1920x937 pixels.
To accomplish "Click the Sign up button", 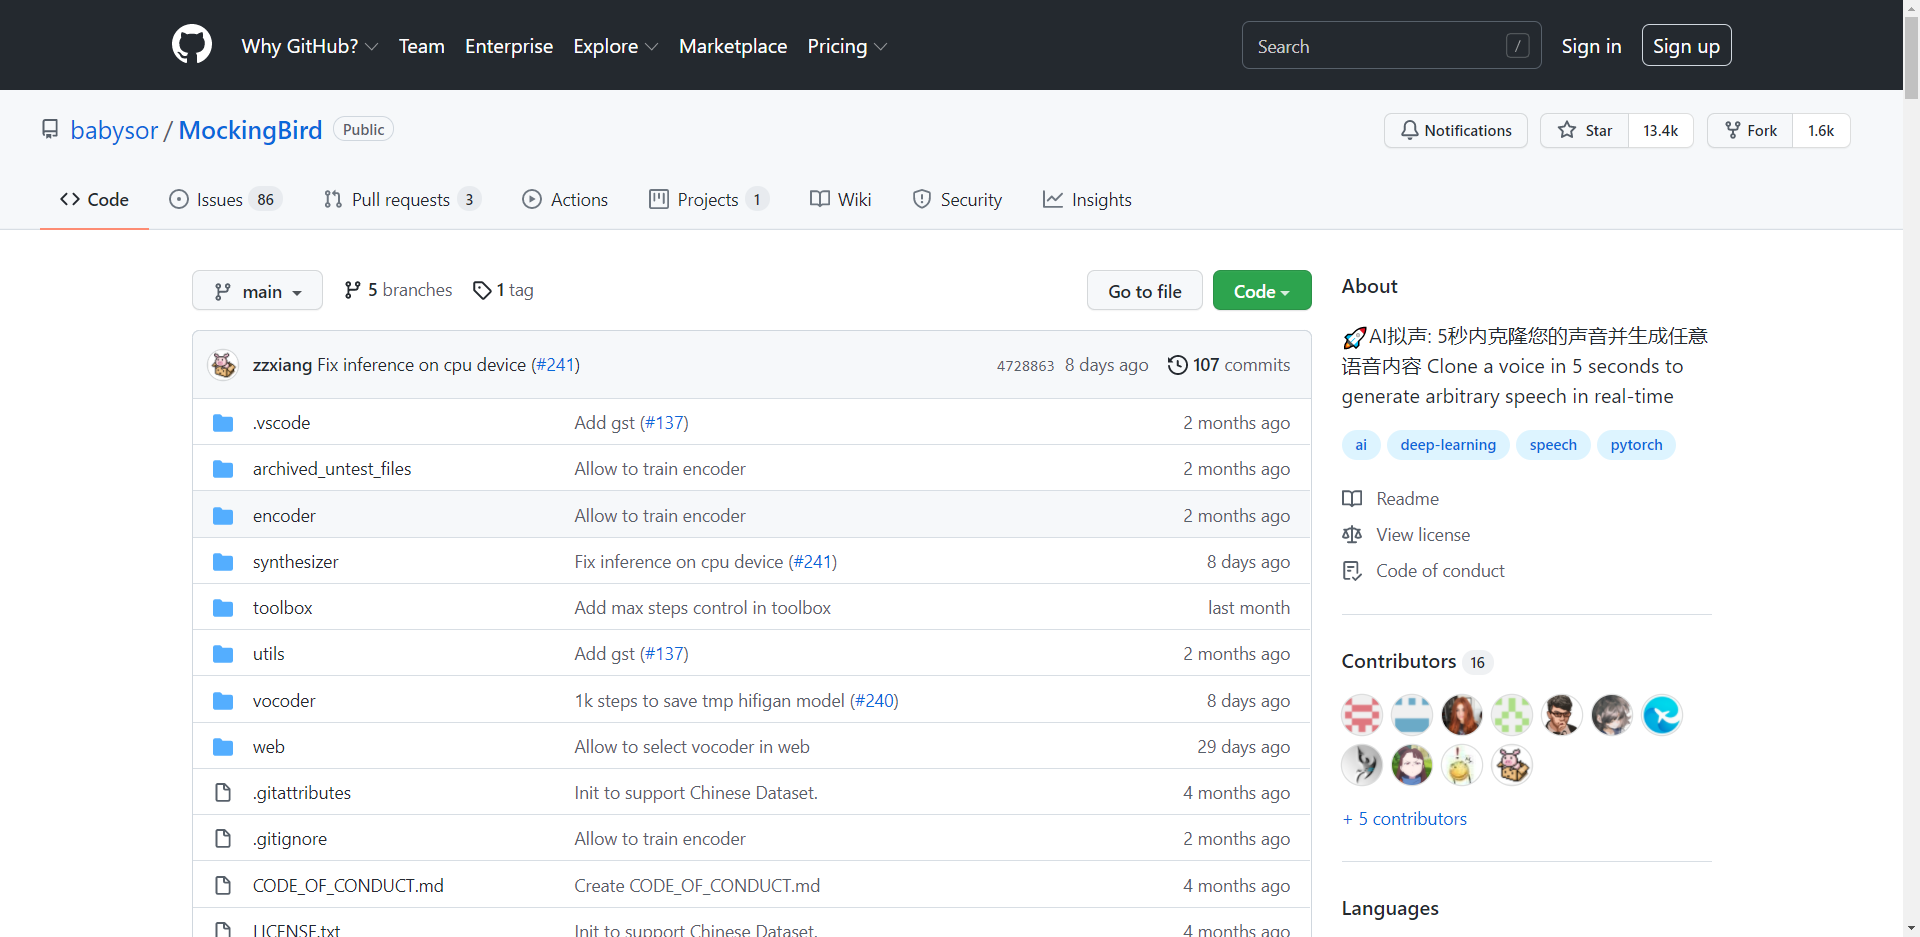I will pyautogui.click(x=1686, y=45).
